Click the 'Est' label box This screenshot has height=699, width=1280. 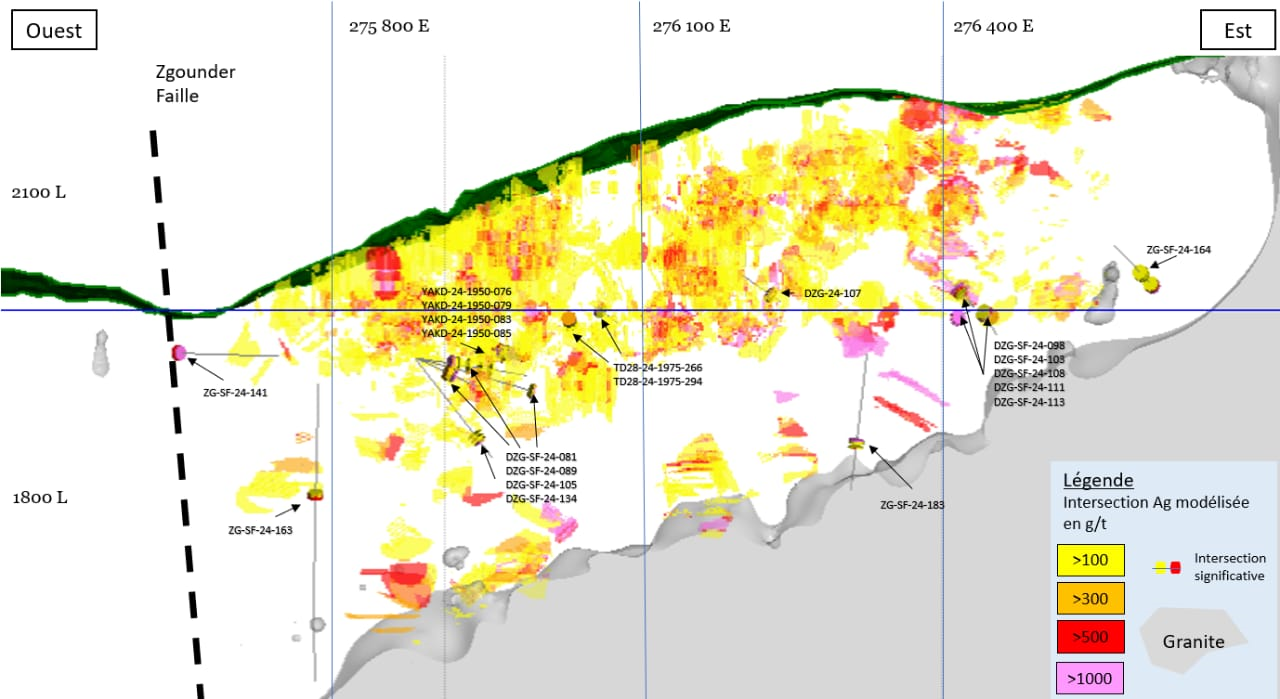pyautogui.click(x=1238, y=31)
